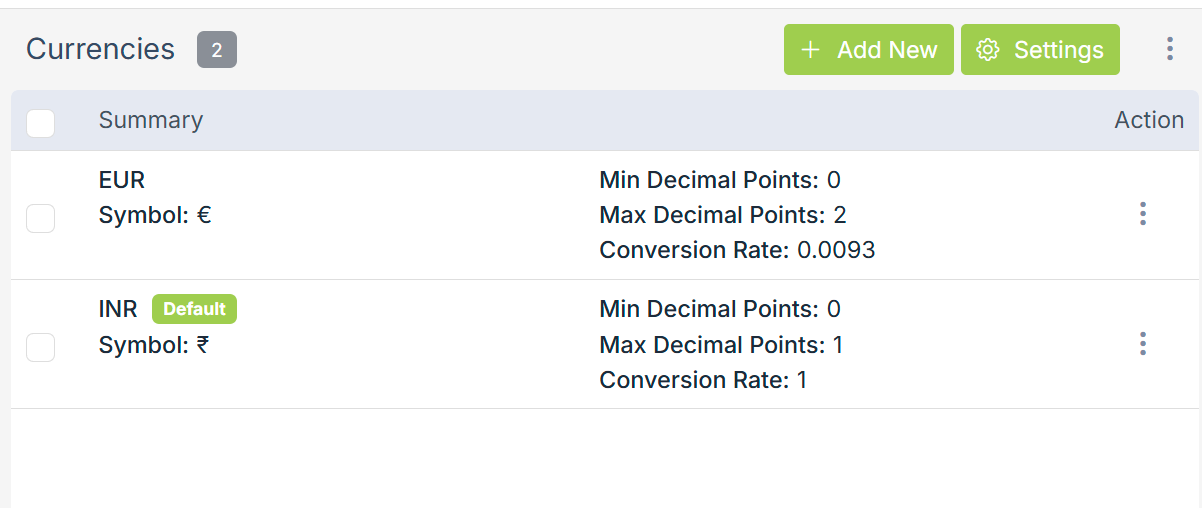Click the INR Max Decimal Points value

838,345
